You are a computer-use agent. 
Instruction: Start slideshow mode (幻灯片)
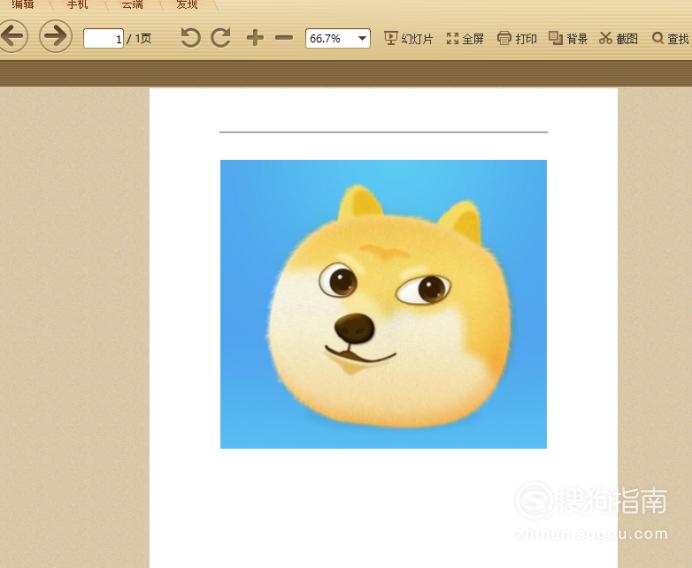click(408, 38)
